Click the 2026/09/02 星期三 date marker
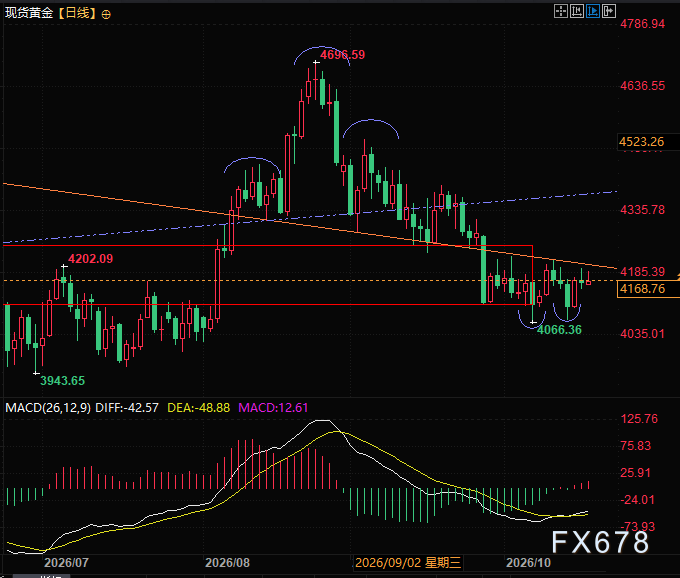The height and width of the screenshot is (578, 680). pyautogui.click(x=408, y=563)
